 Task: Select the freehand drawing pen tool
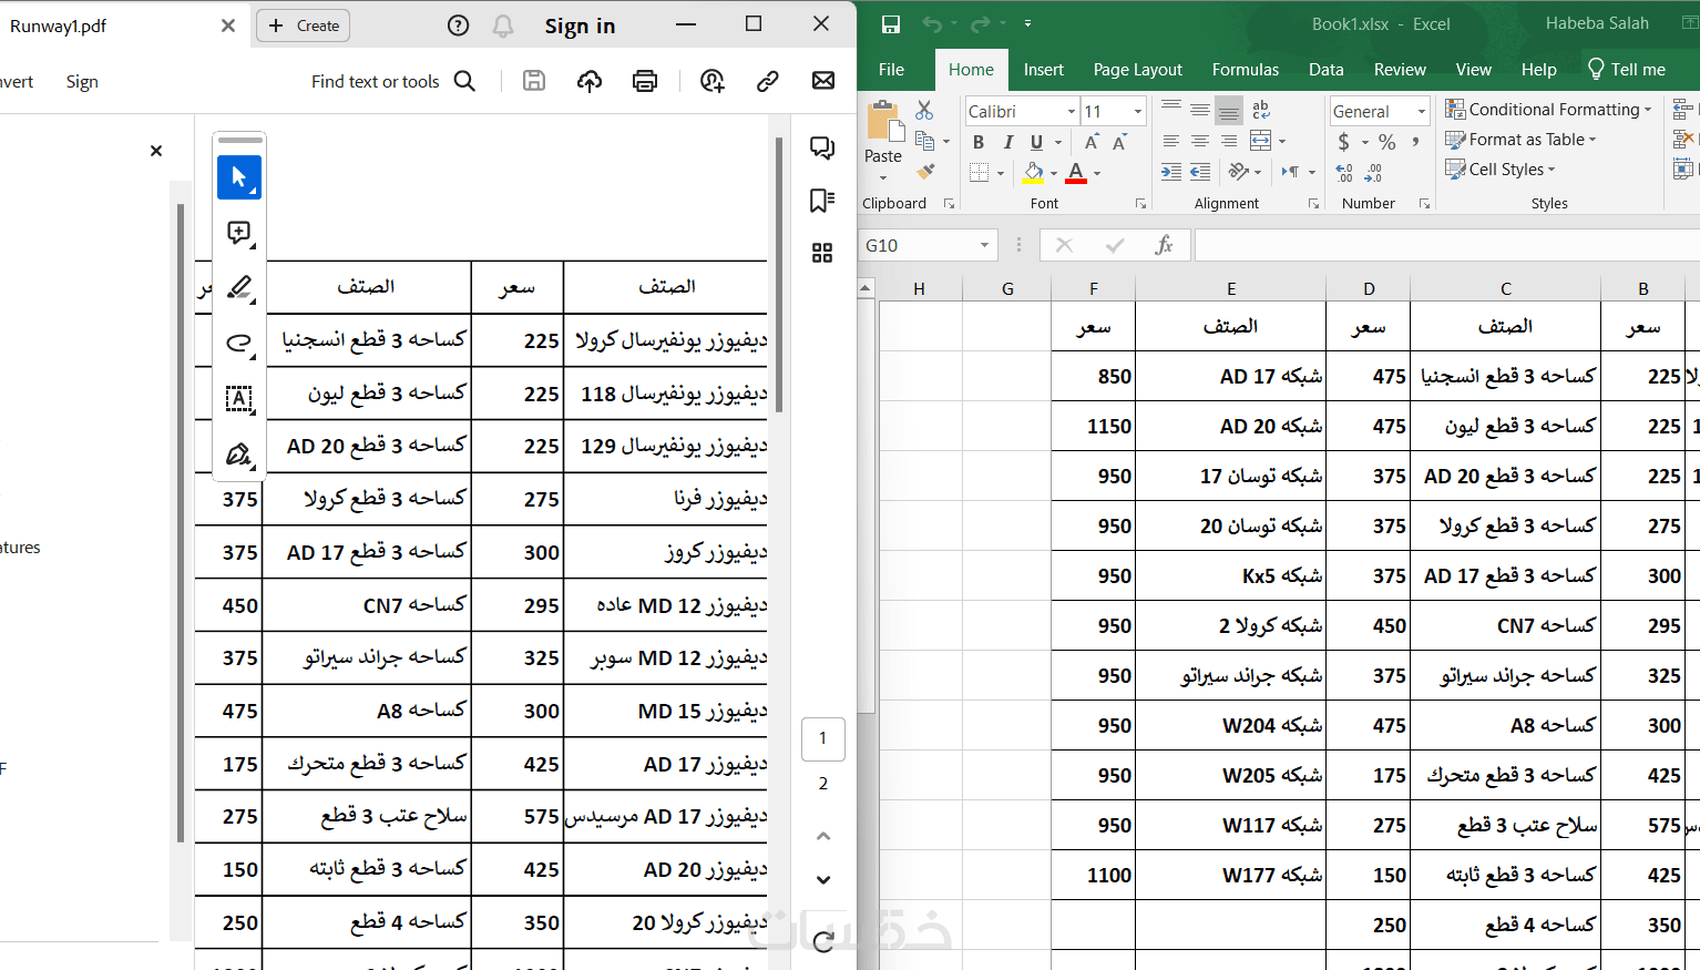(x=239, y=453)
